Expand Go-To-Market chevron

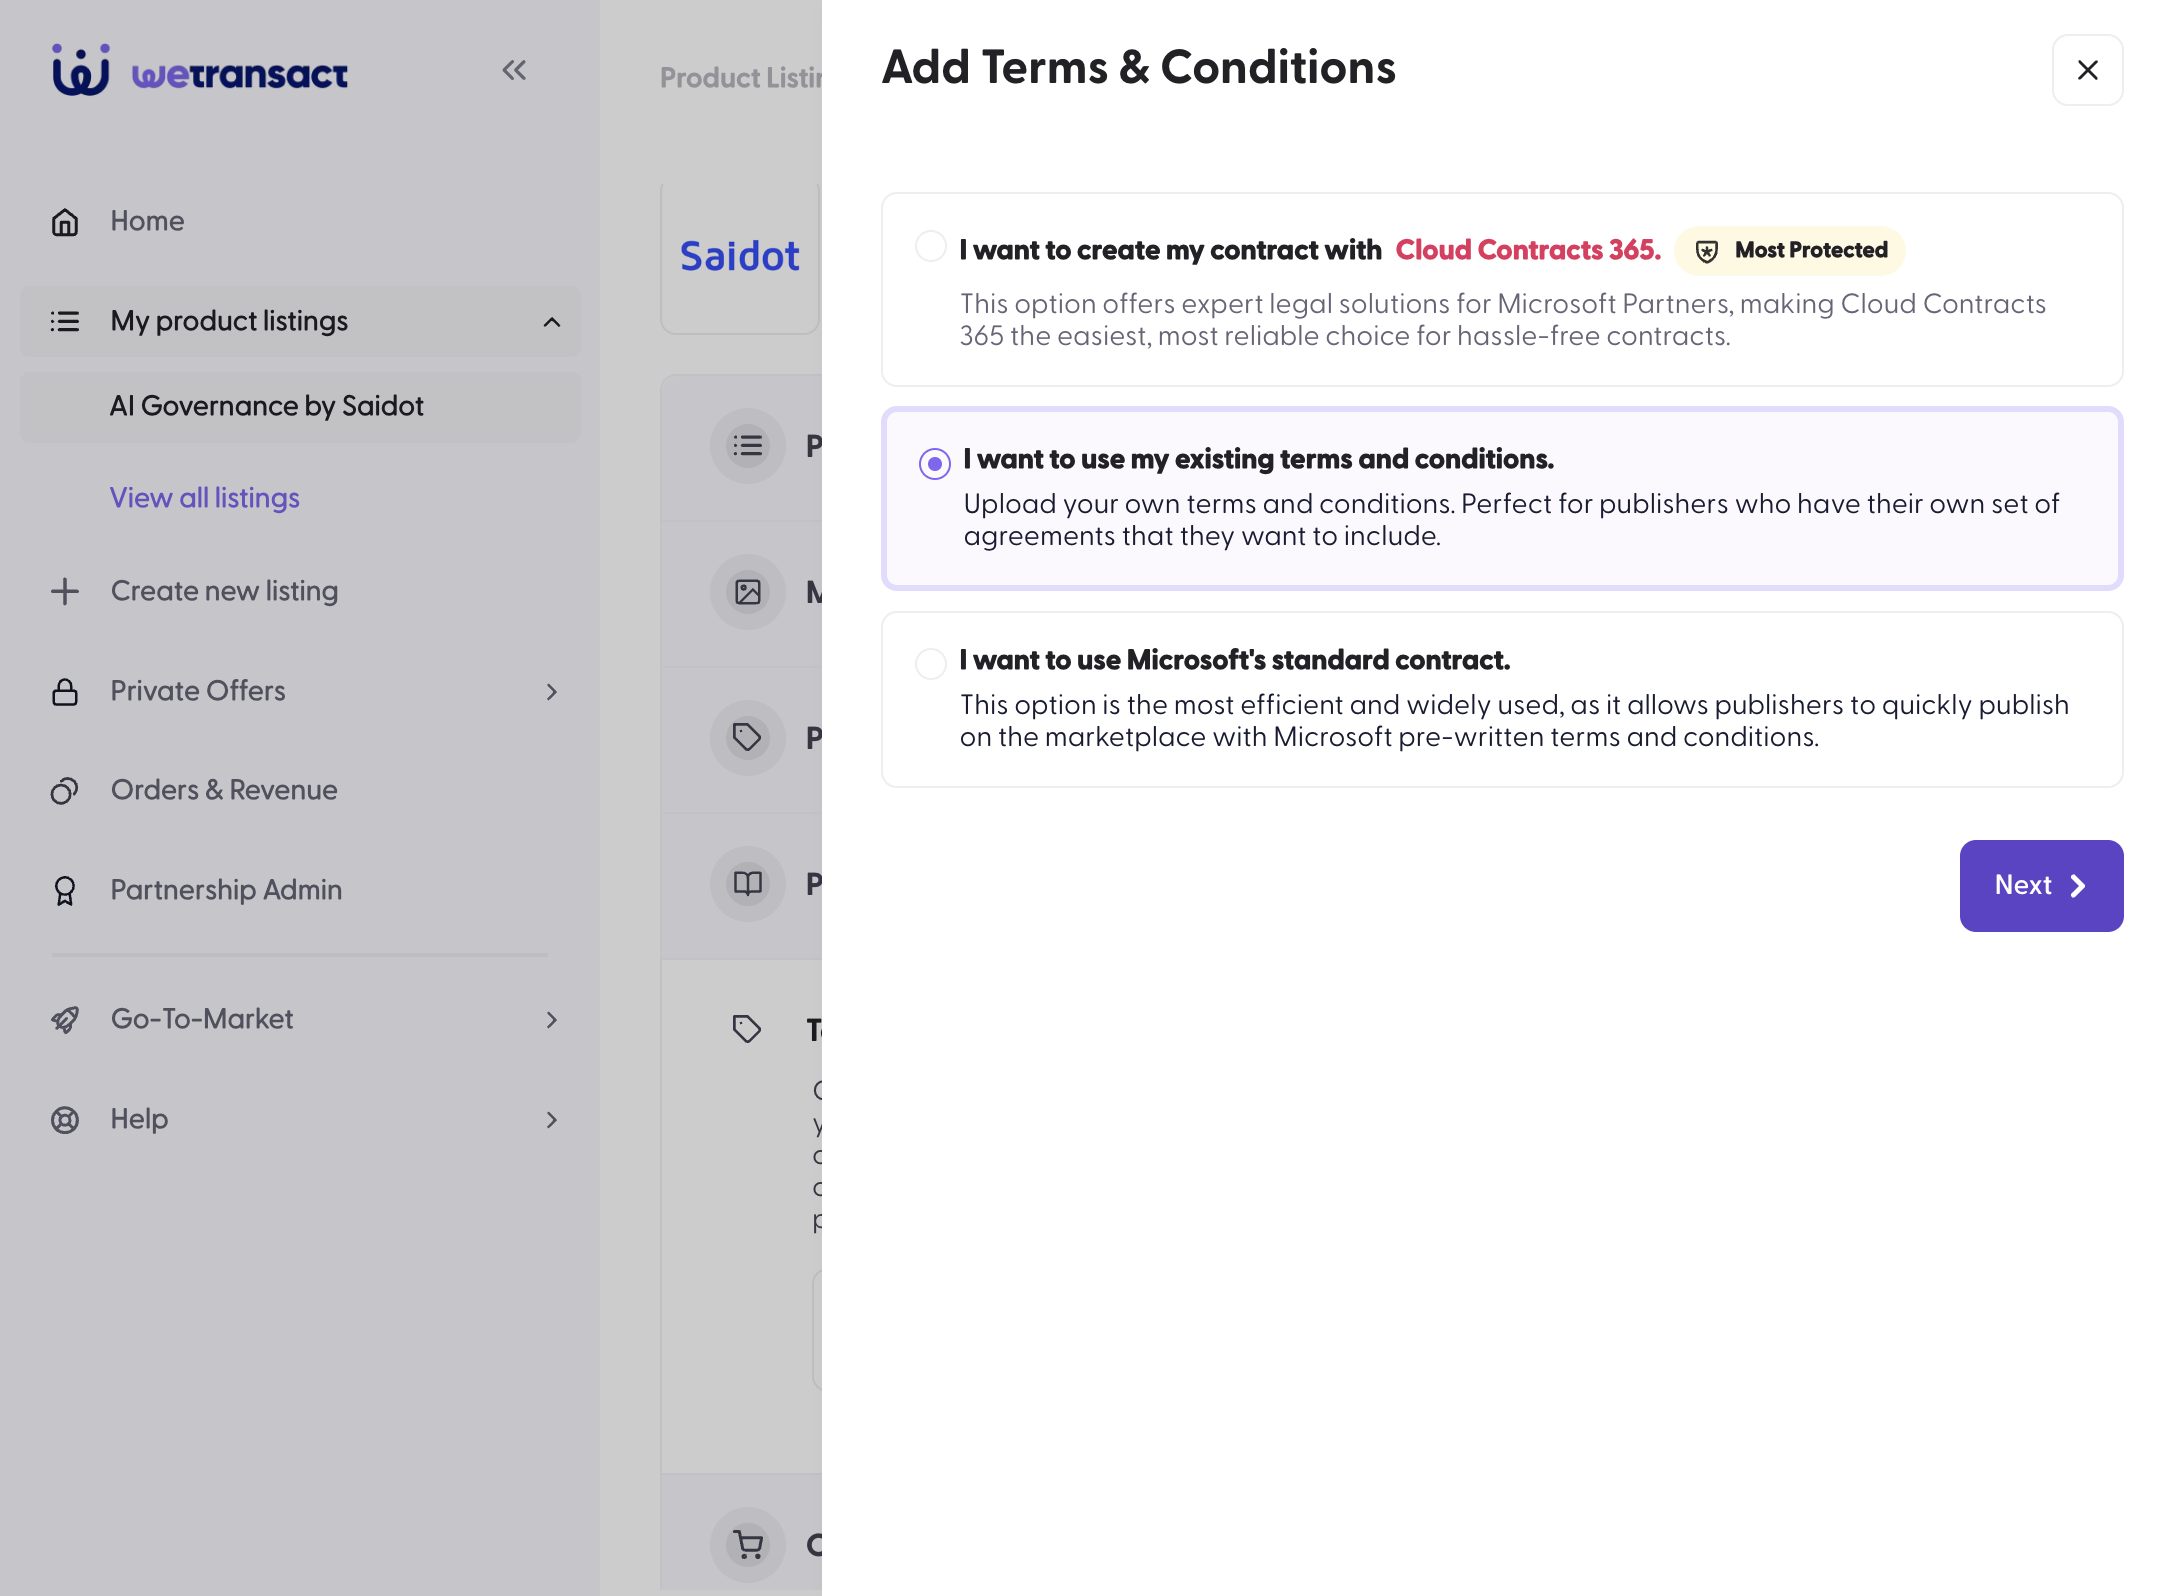coord(552,1020)
